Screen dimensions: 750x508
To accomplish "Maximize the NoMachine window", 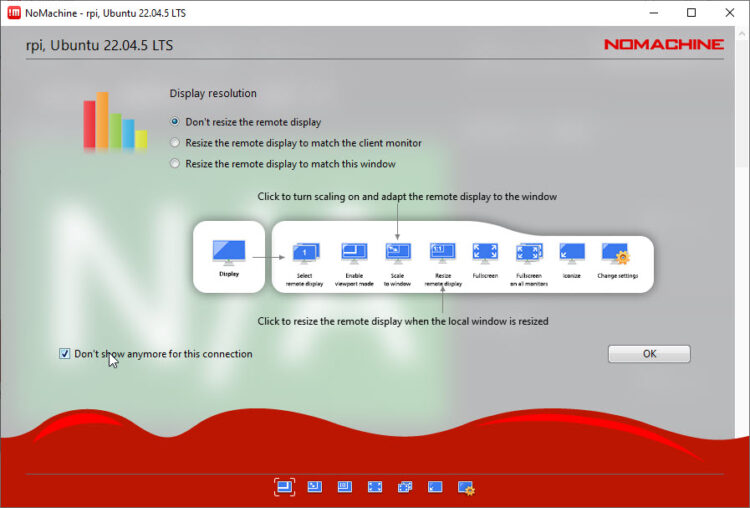I will click(691, 13).
